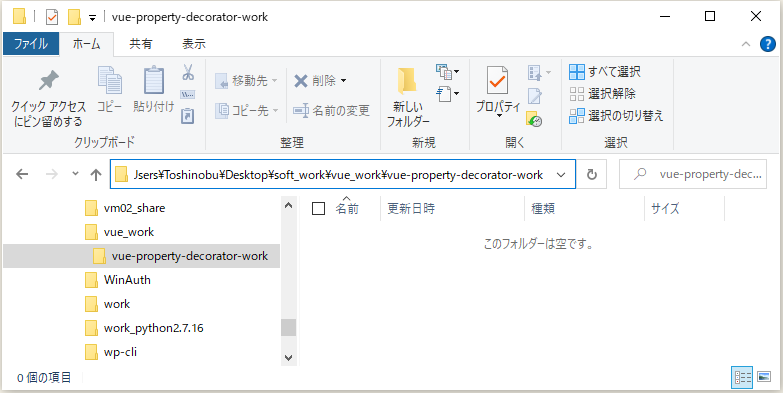The image size is (783, 393).
Task: Switch to large icons view
Action: click(x=764, y=377)
